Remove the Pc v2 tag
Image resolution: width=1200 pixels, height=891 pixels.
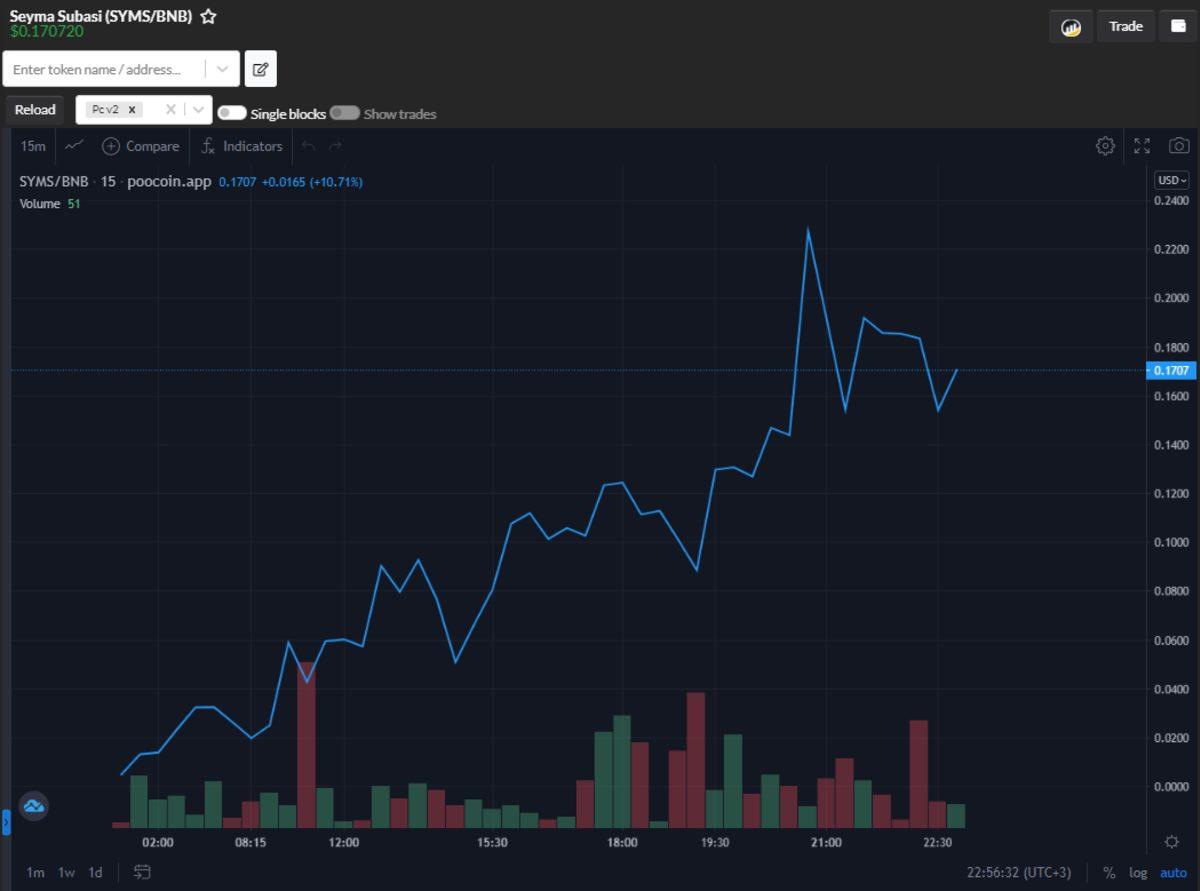click(x=131, y=110)
